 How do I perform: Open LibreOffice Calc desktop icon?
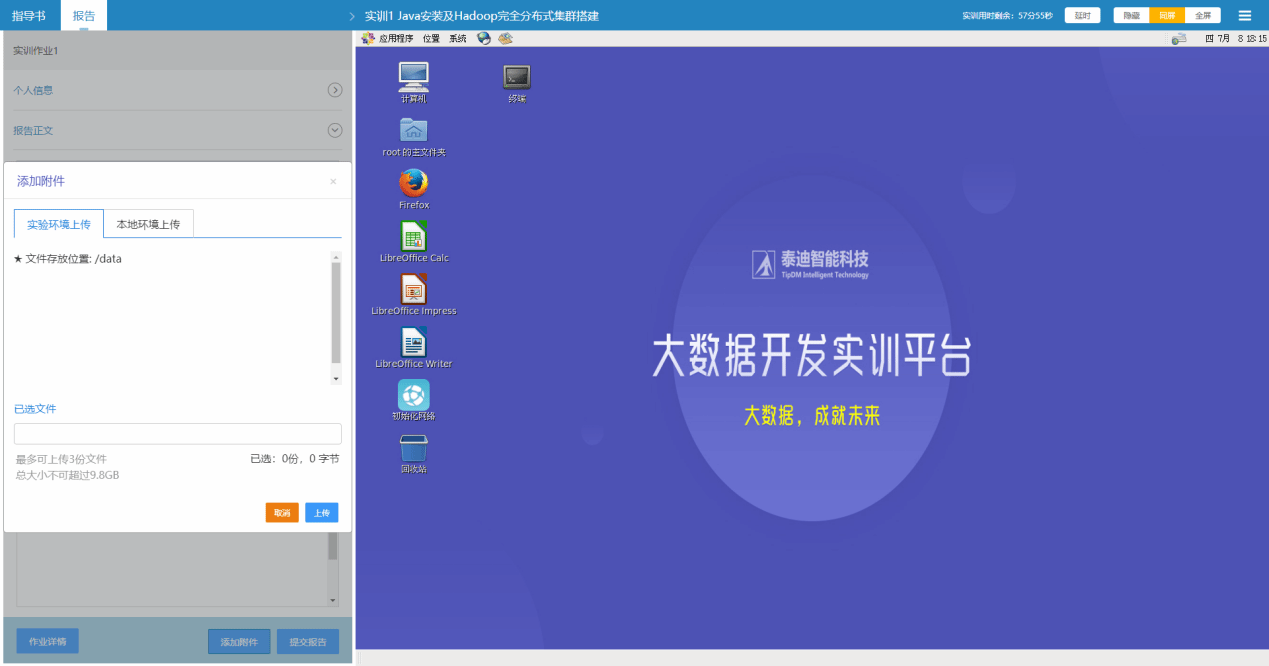point(414,241)
